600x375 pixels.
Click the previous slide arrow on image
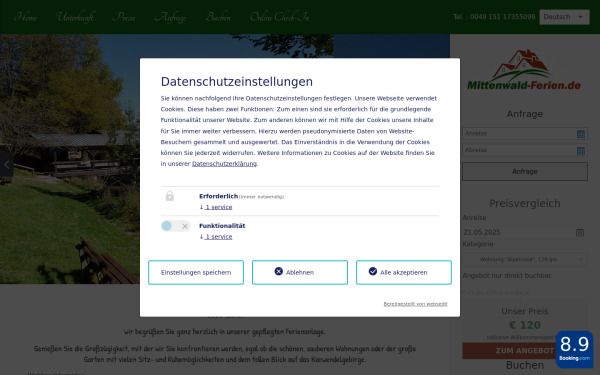7,165
